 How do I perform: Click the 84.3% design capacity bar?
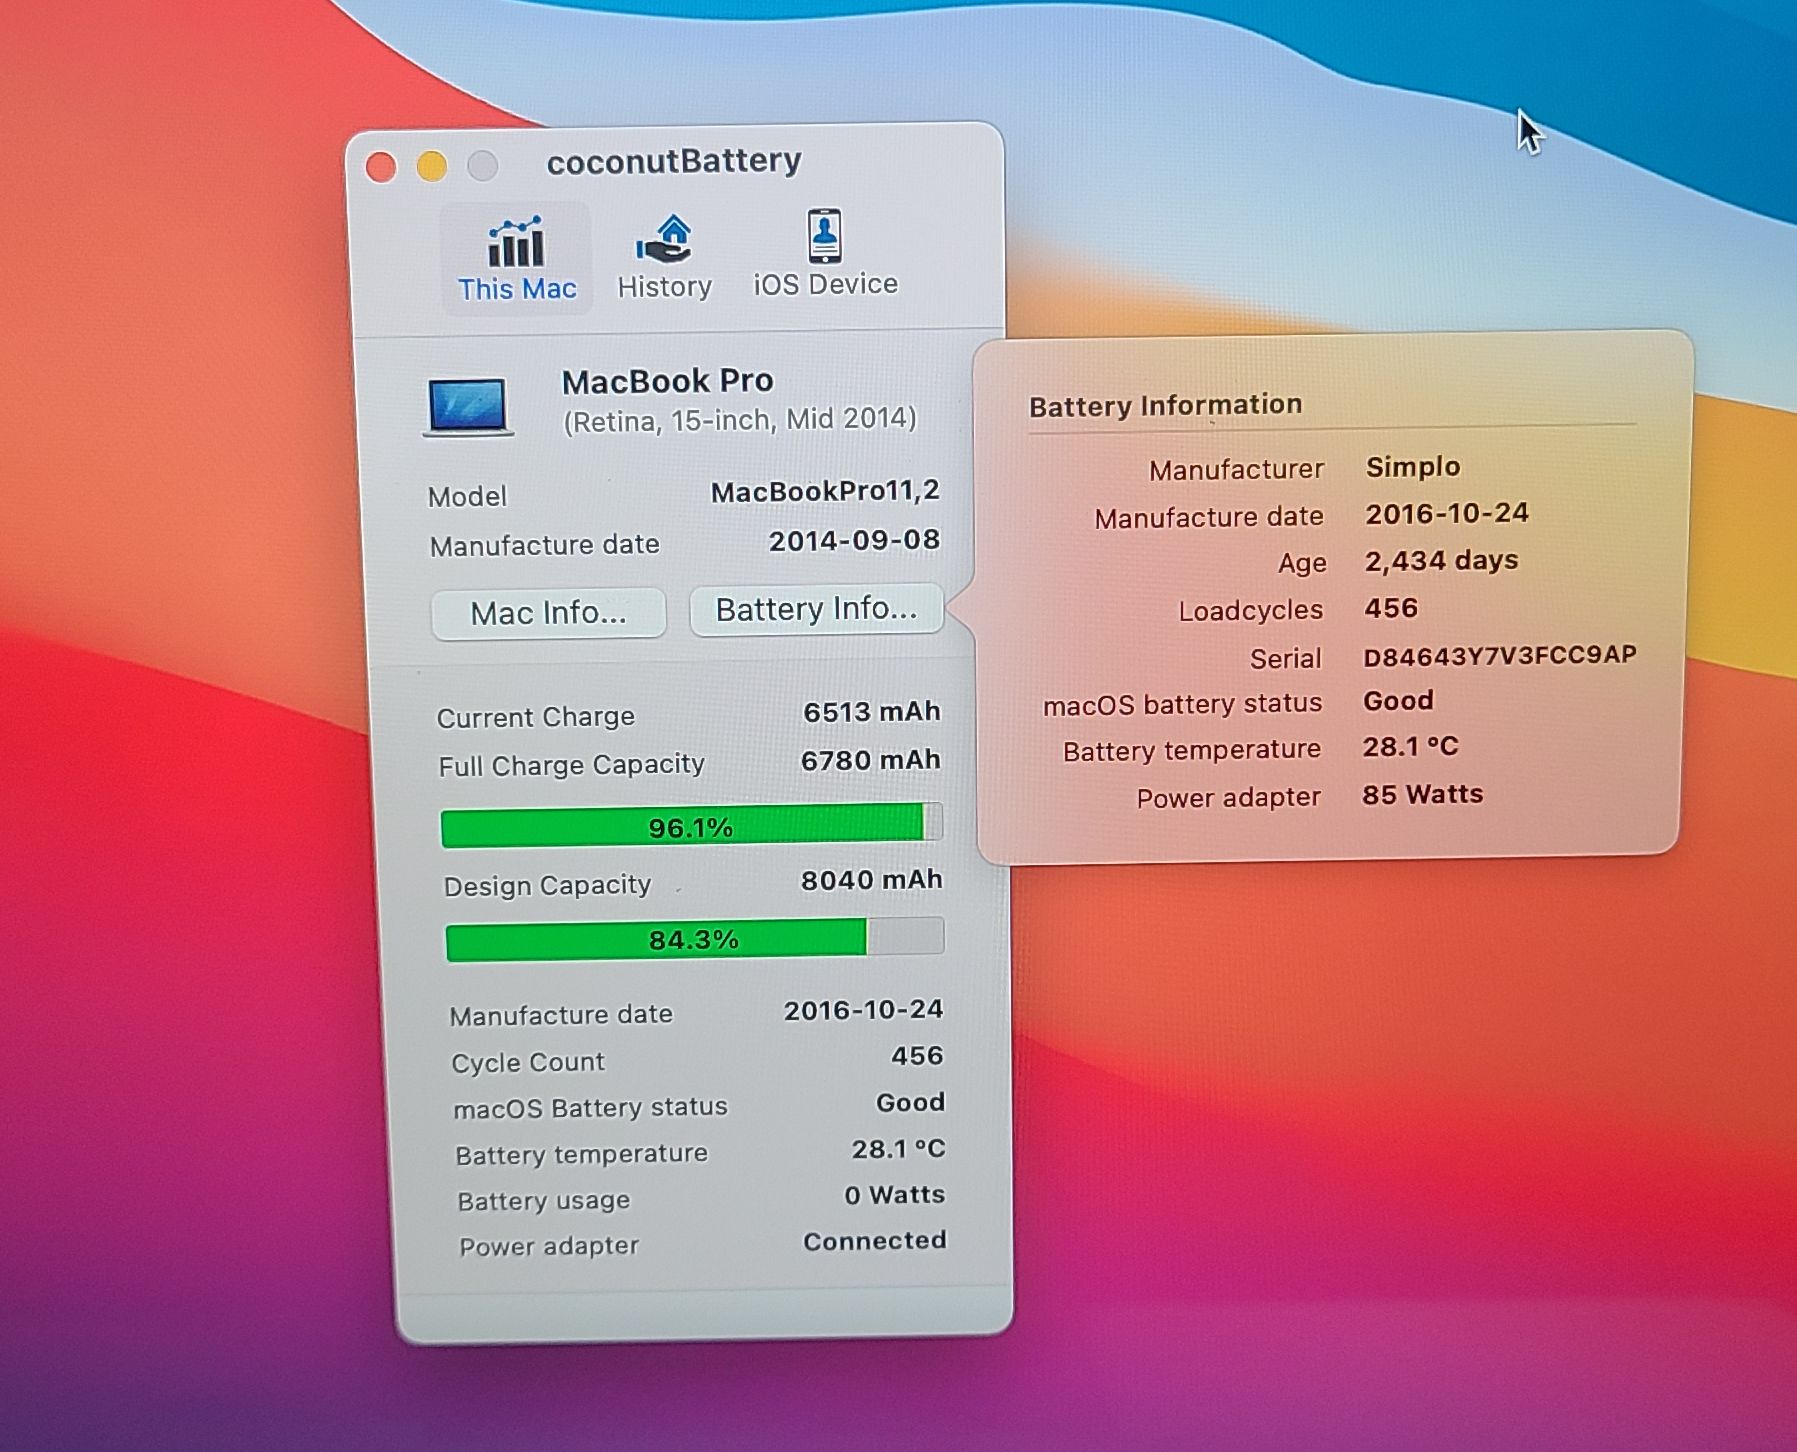[x=694, y=939]
